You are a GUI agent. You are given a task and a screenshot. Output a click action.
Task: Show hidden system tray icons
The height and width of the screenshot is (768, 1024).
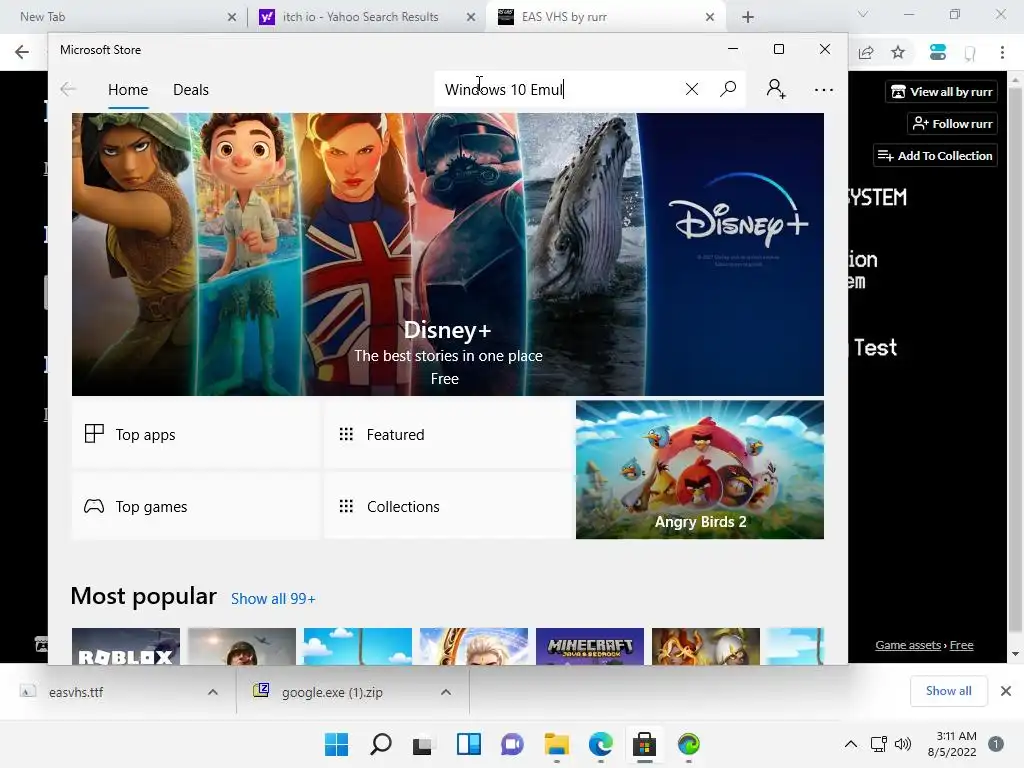(x=850, y=744)
